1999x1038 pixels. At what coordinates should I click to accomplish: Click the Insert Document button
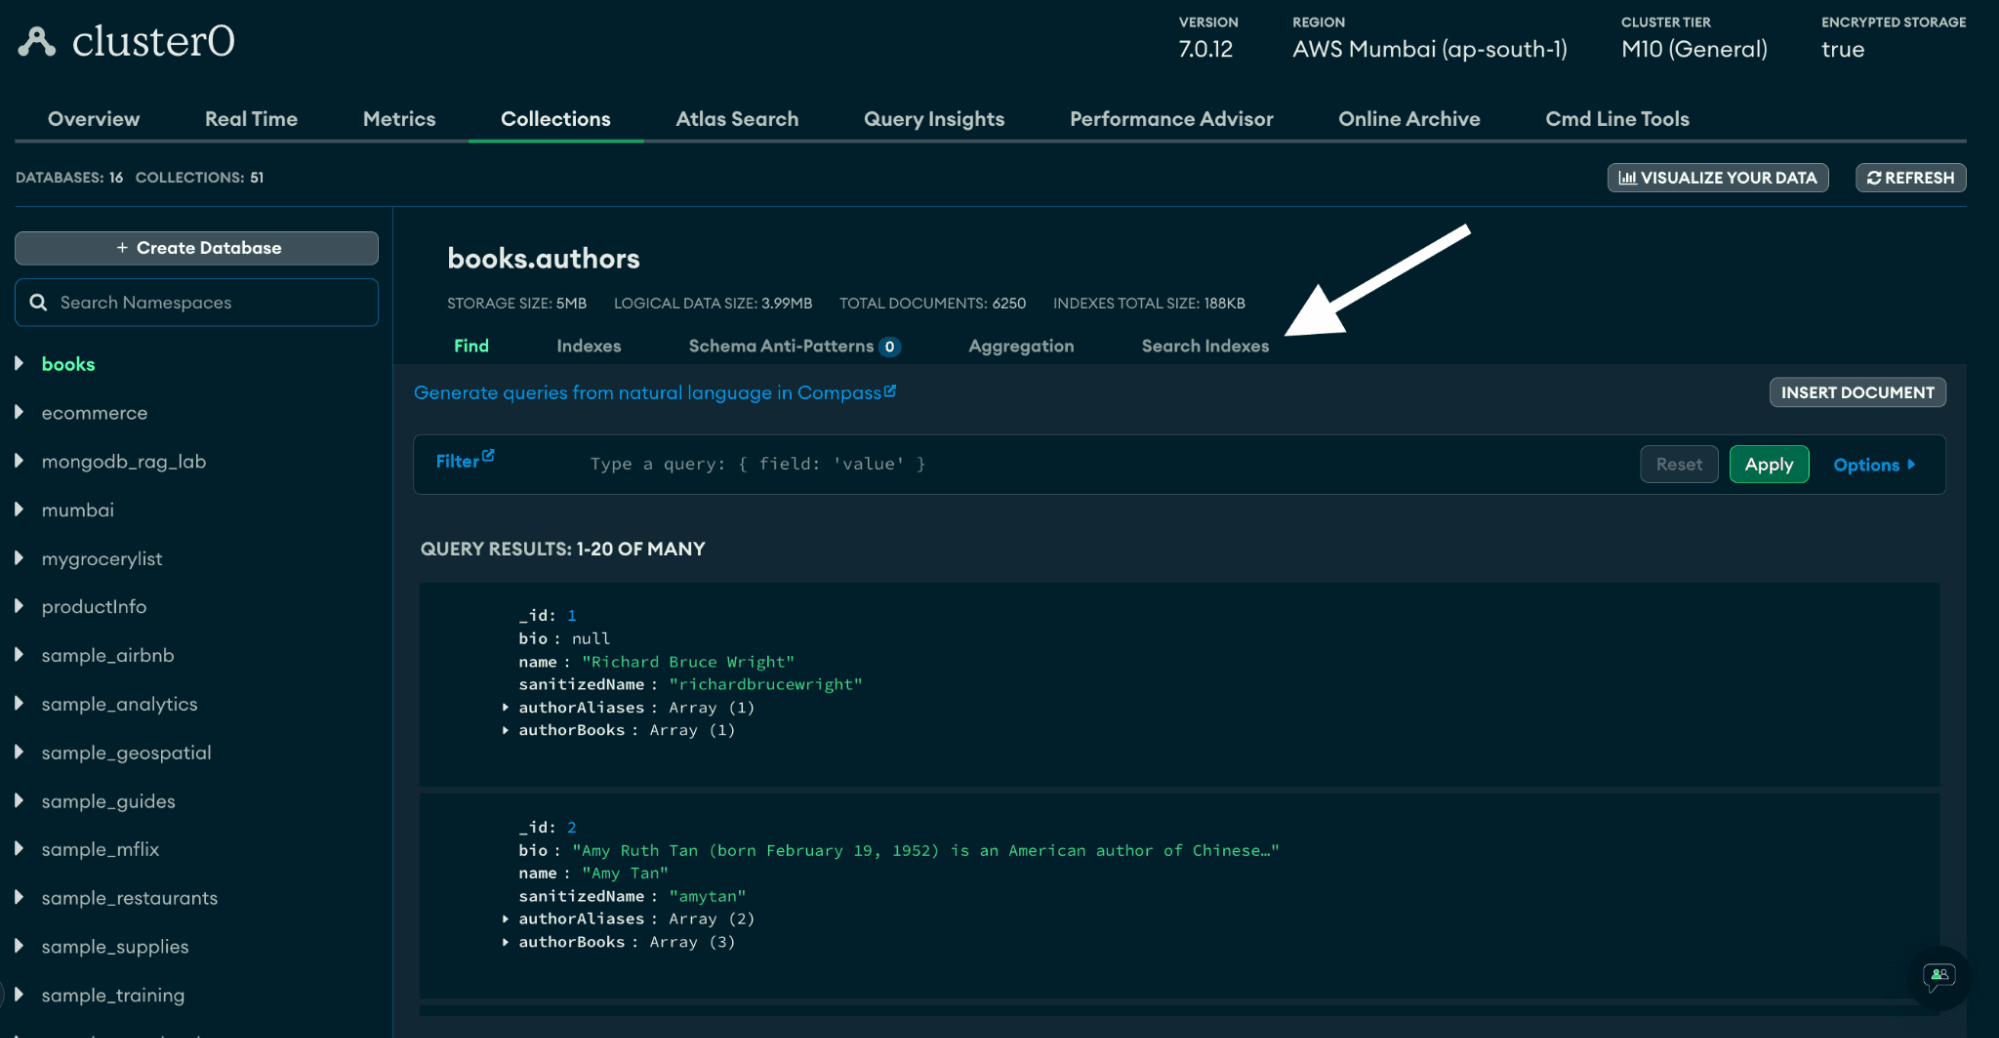1856,393
